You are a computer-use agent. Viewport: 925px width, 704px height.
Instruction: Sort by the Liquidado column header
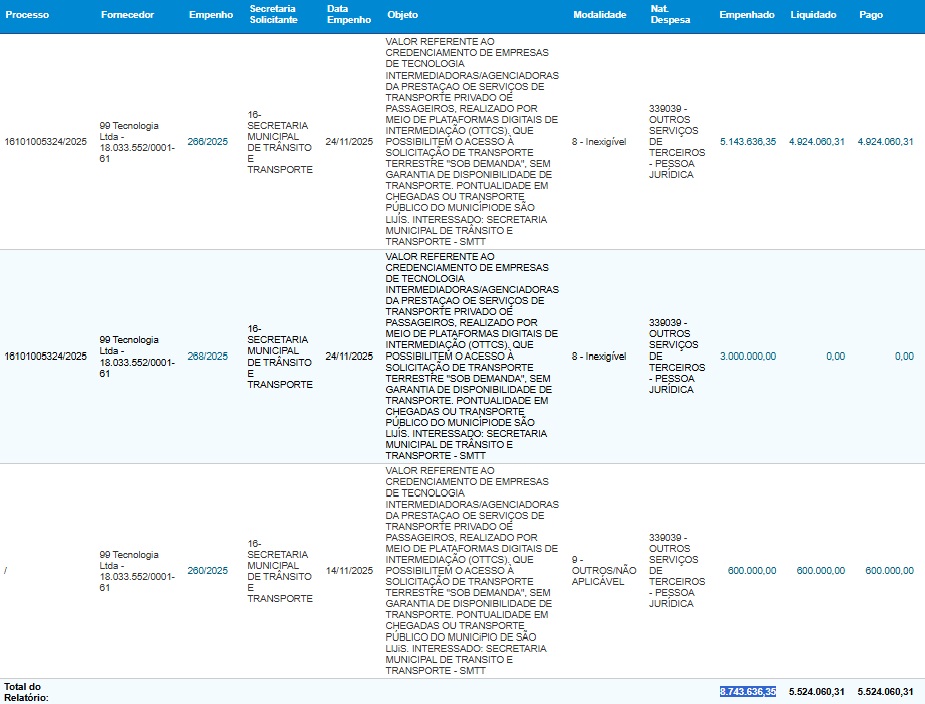pos(813,15)
